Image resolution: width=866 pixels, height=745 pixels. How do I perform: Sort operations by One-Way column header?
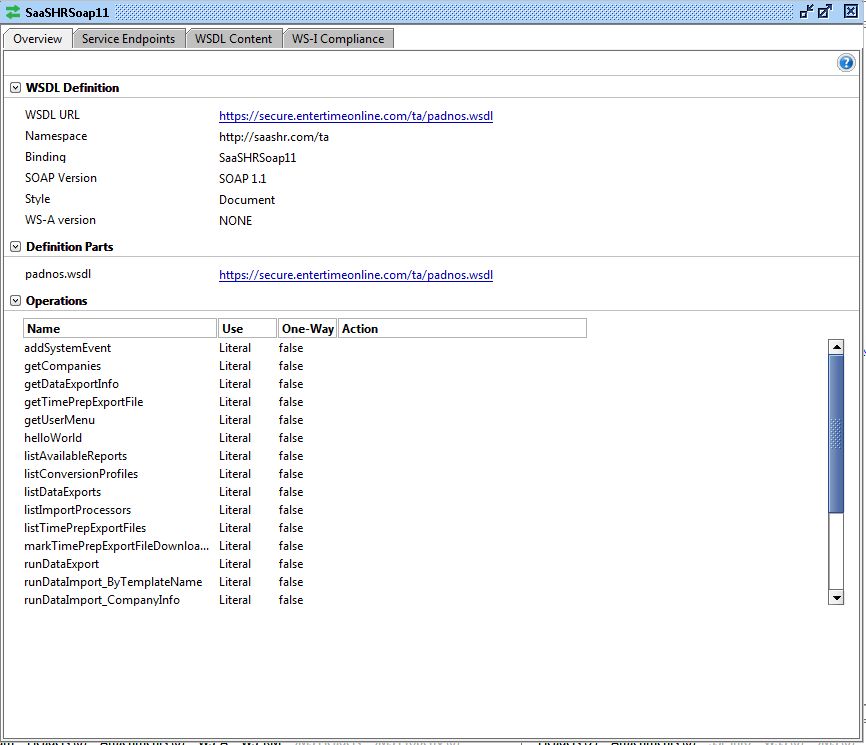click(307, 329)
